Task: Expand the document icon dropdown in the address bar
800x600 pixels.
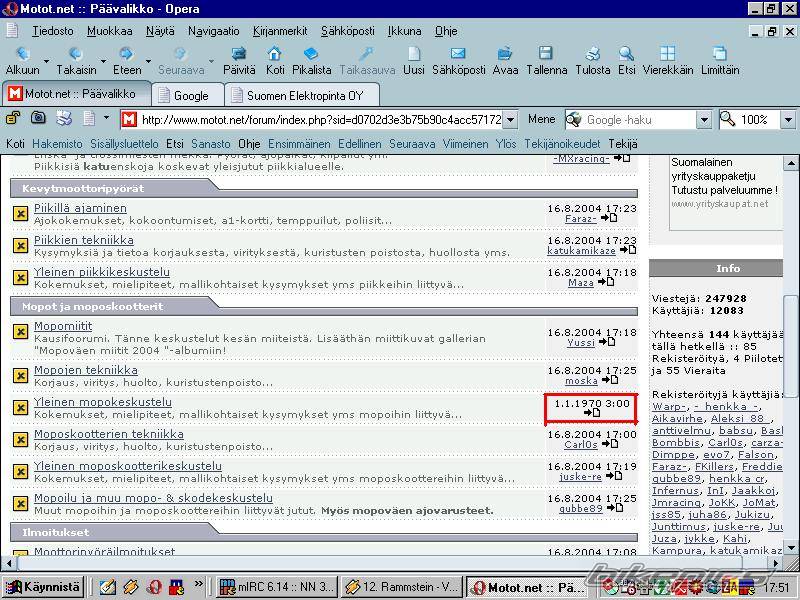Action: tap(106, 118)
